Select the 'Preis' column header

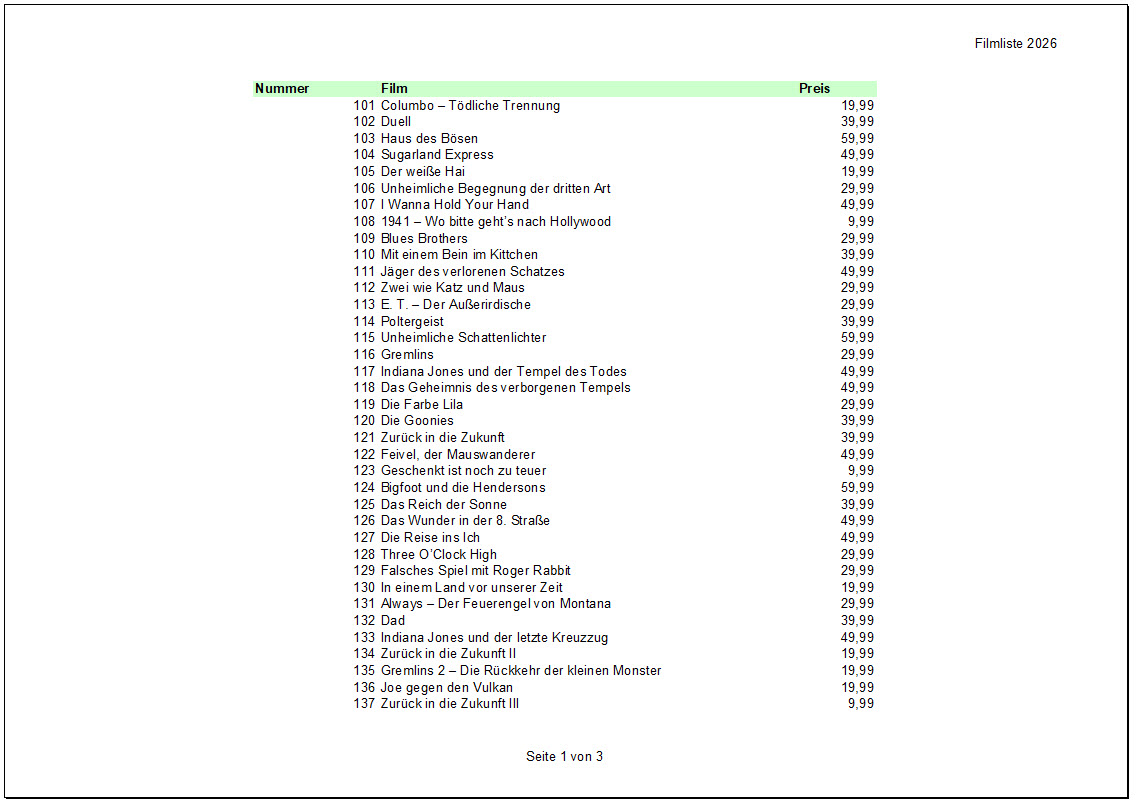coord(814,89)
